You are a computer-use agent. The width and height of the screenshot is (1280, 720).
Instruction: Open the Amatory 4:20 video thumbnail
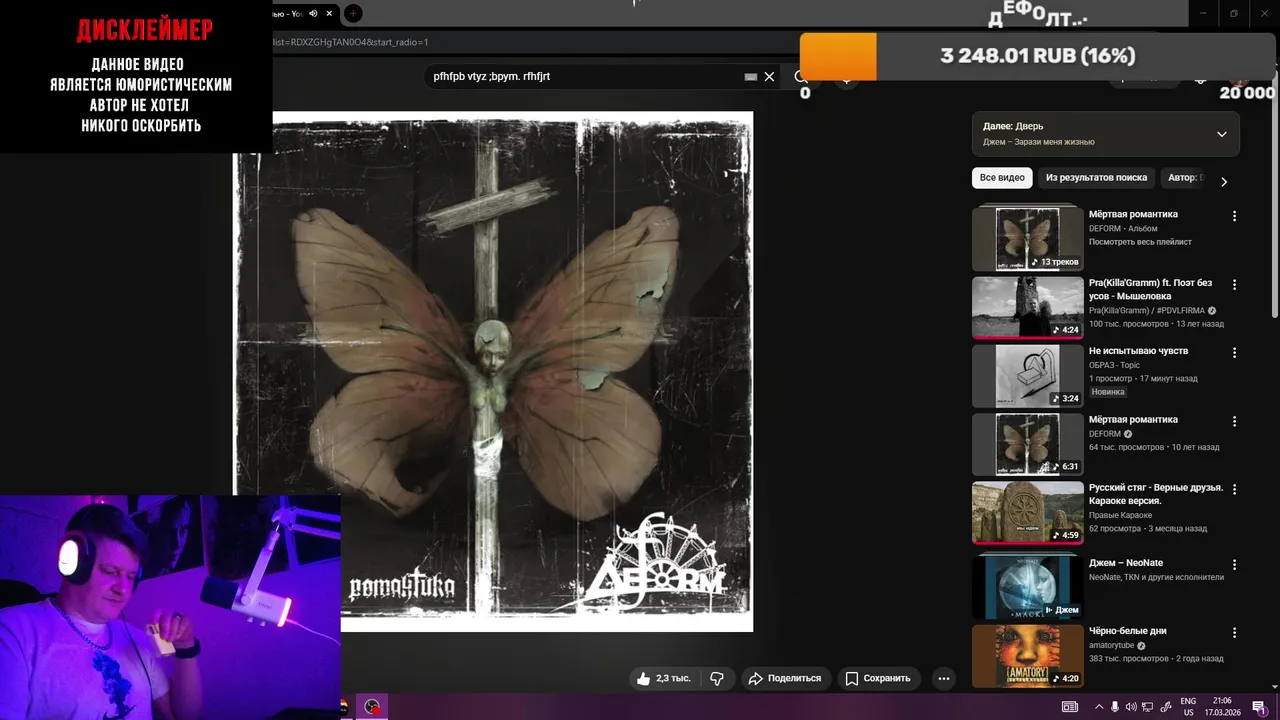tap(1028, 656)
